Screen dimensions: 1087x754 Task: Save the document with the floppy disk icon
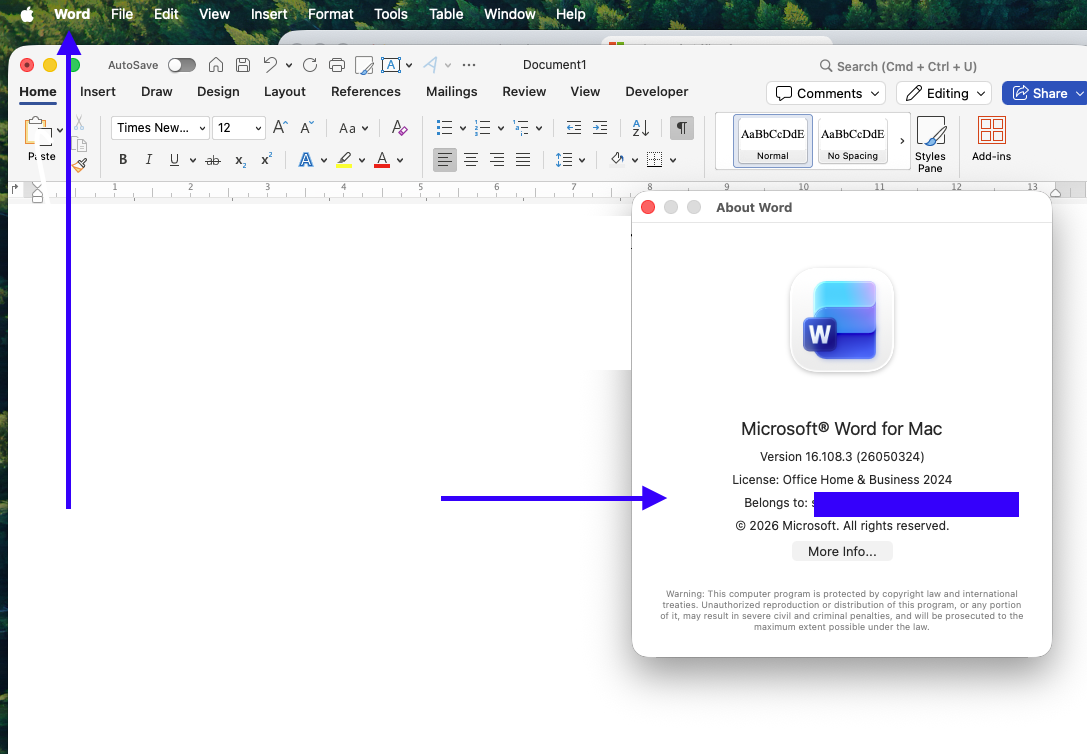pos(243,65)
